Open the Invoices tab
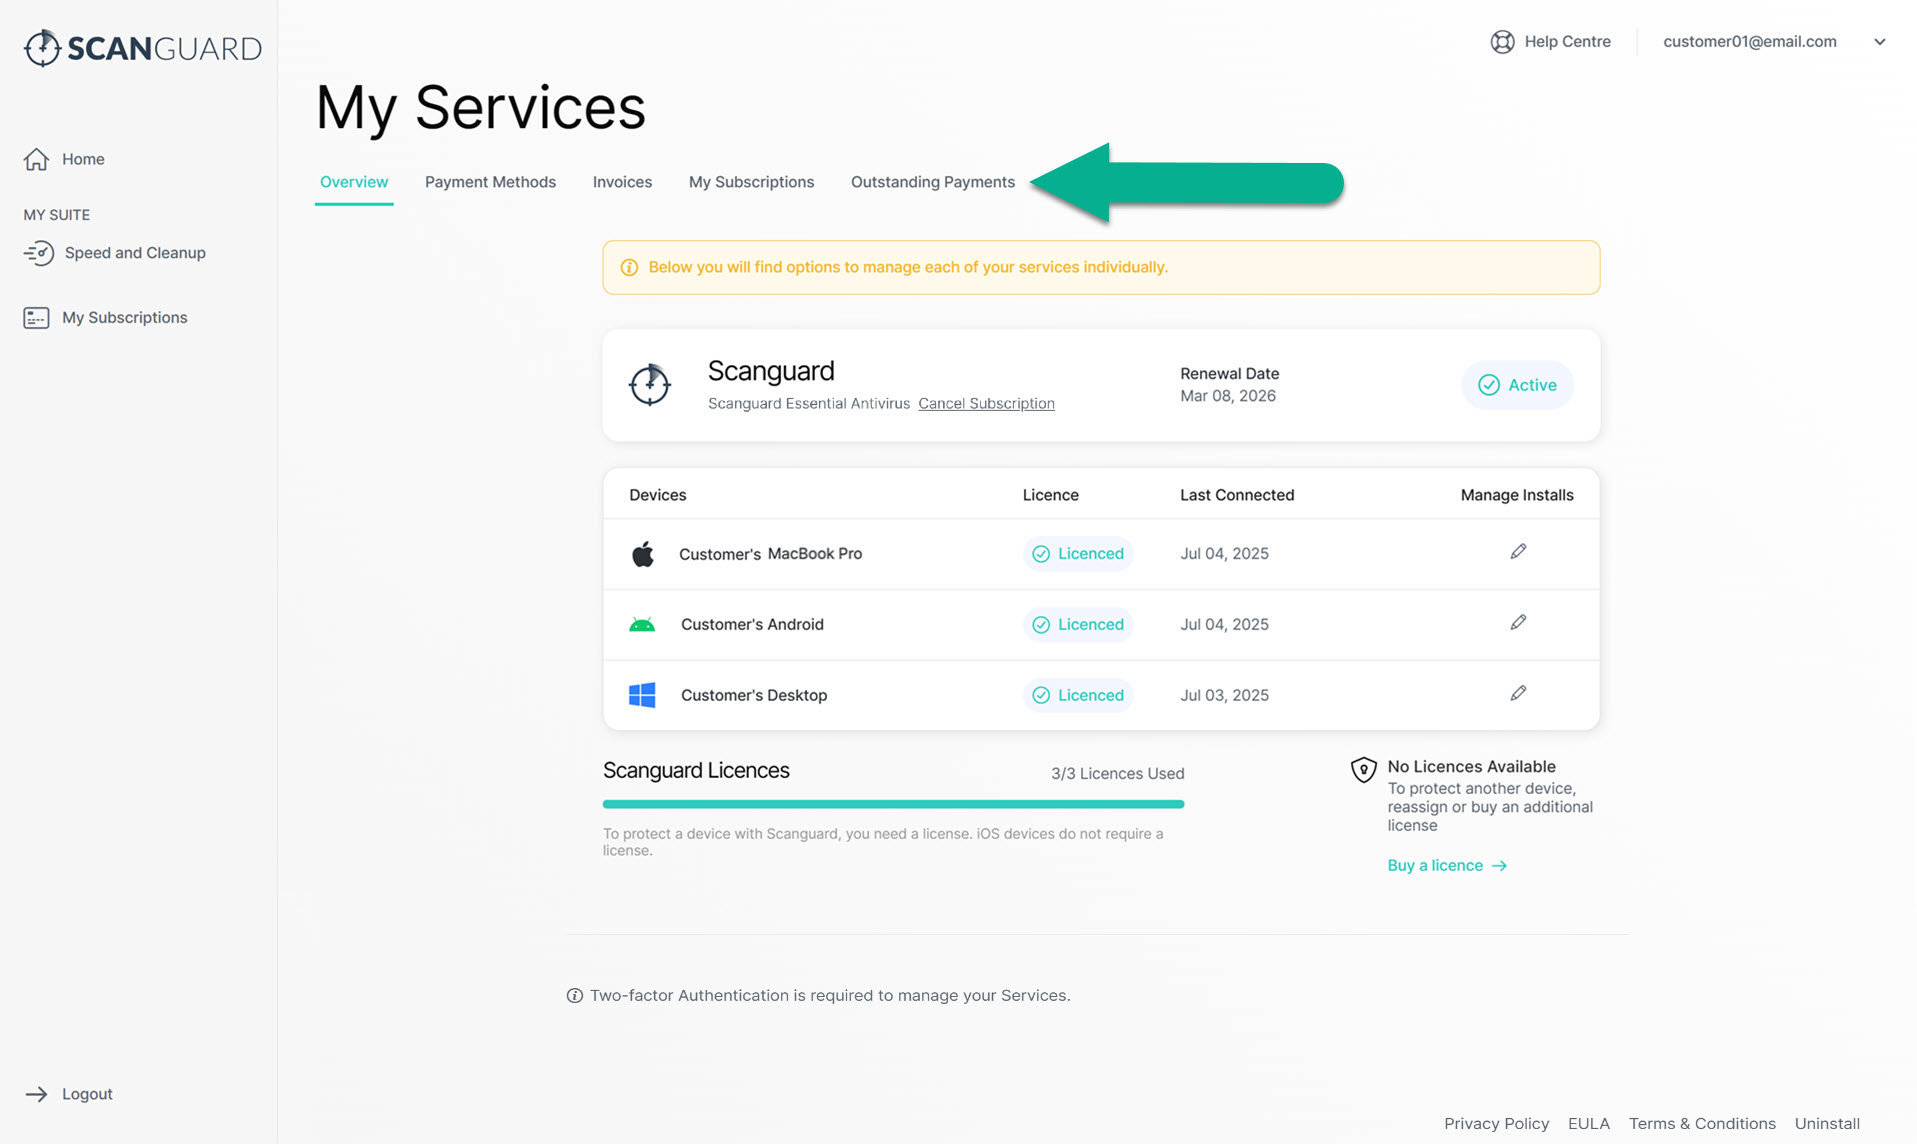1917x1144 pixels. tap(622, 182)
